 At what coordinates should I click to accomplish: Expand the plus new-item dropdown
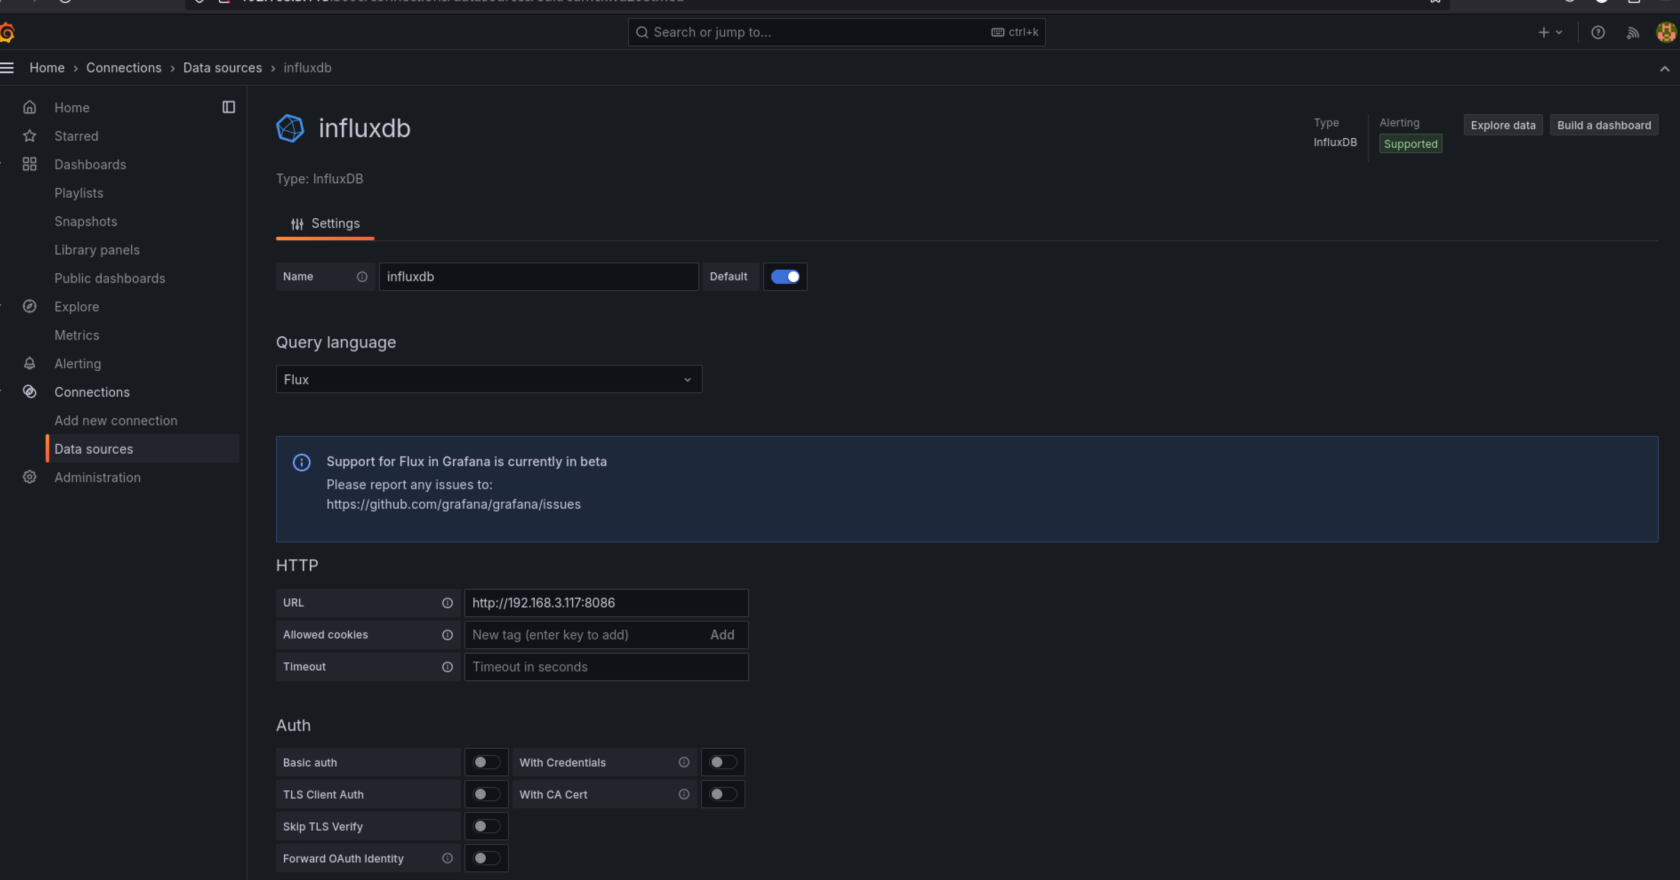pyautogui.click(x=1549, y=33)
